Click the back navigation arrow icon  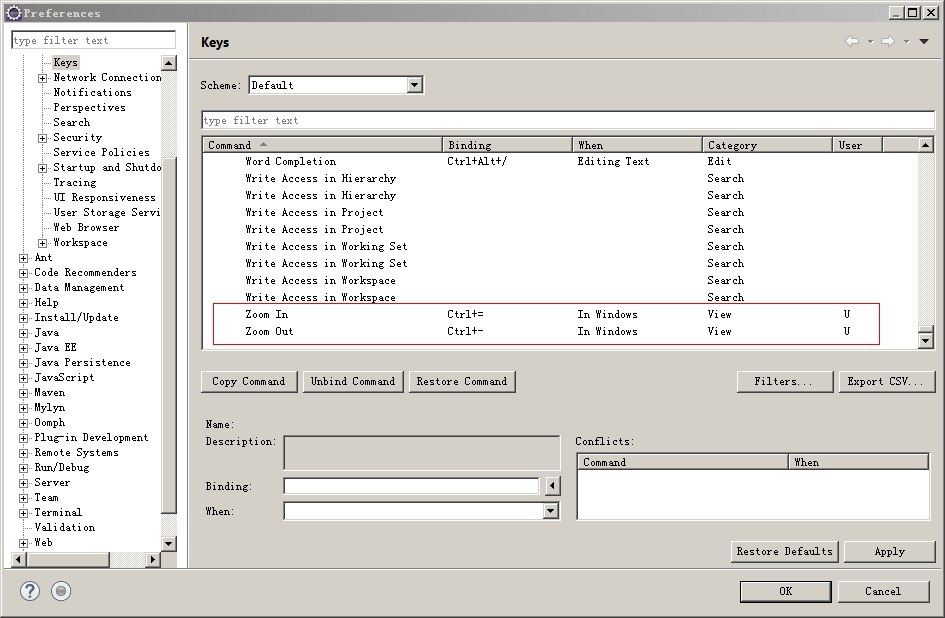(852, 42)
